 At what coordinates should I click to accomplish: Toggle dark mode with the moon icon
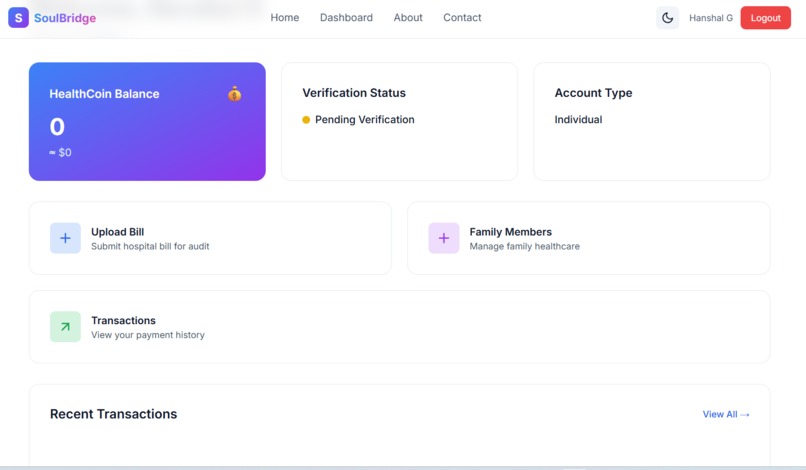click(667, 18)
